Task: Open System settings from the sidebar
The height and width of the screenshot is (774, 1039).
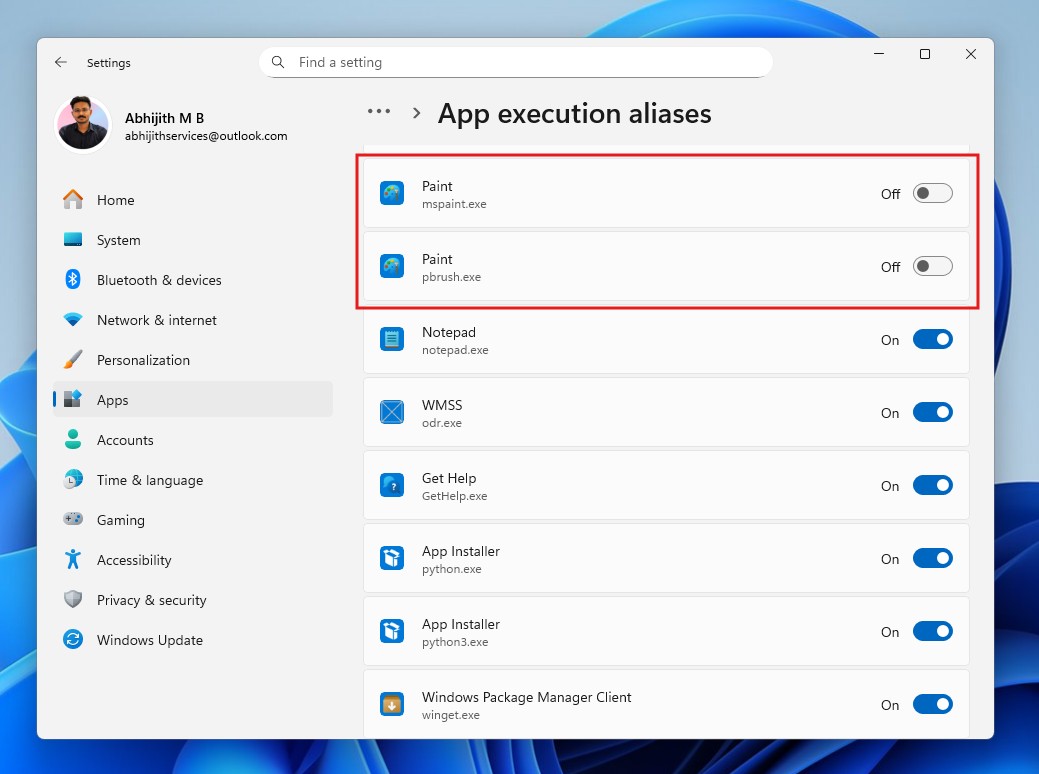Action: (x=72, y=240)
